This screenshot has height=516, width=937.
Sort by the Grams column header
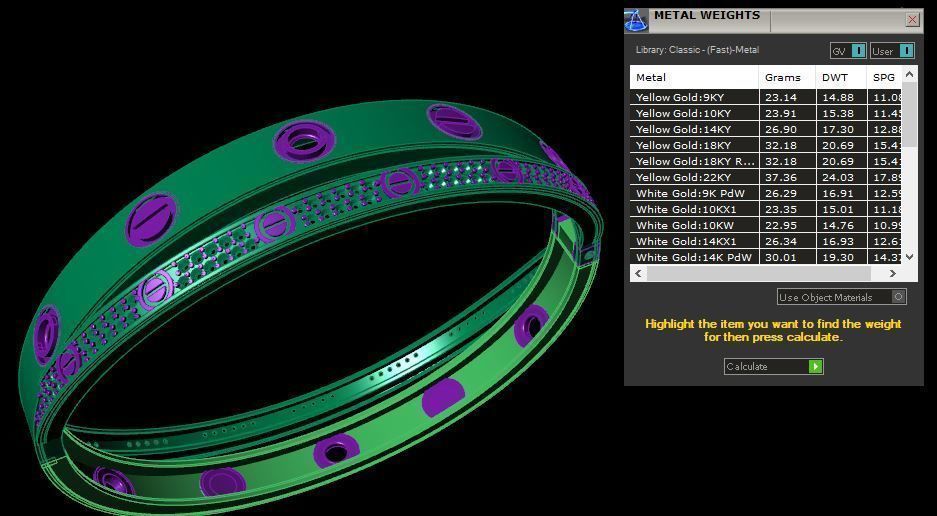788,77
